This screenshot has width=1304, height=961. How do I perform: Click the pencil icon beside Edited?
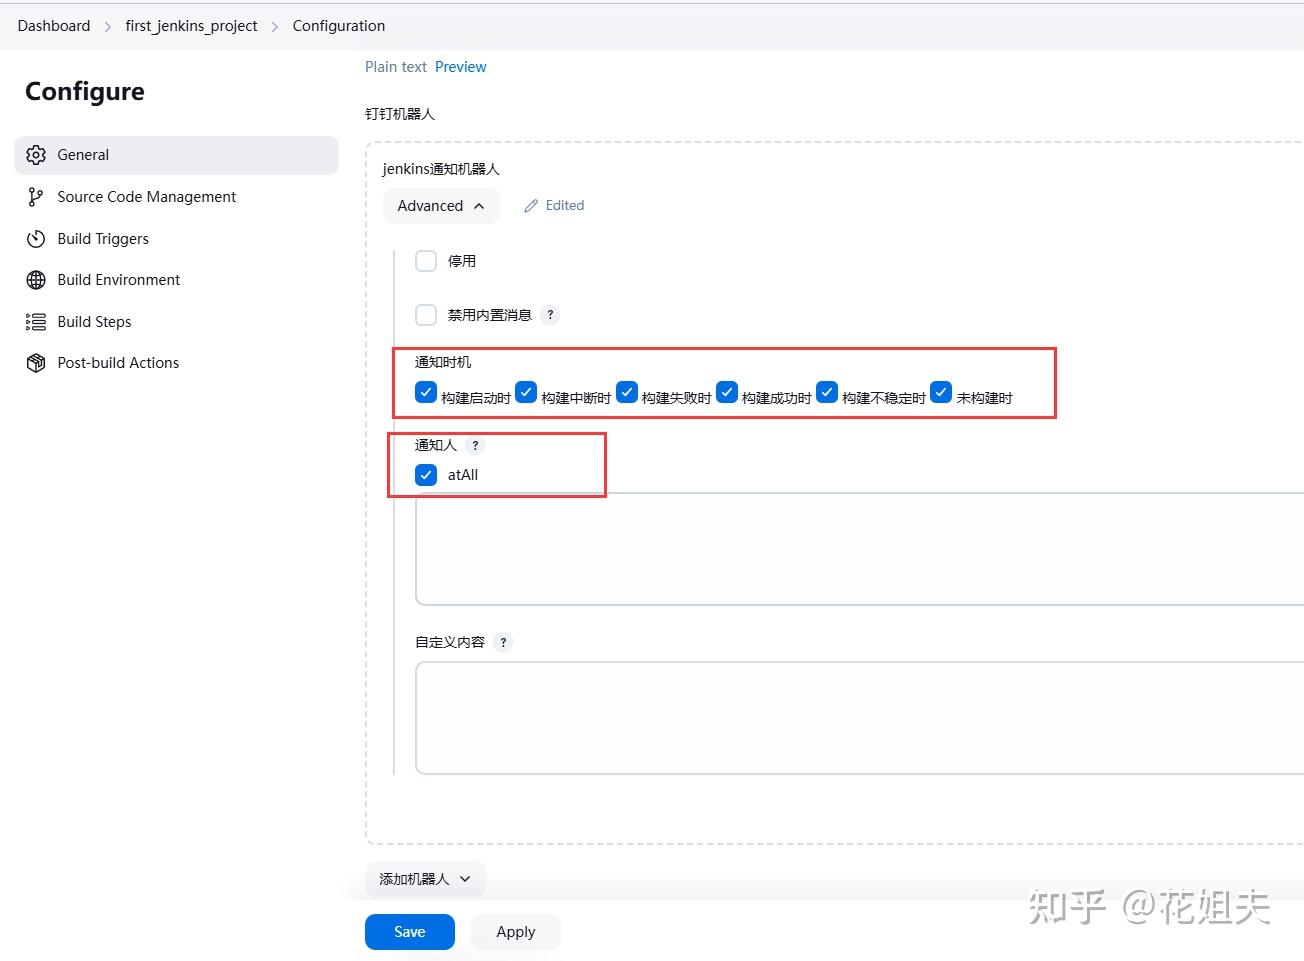531,206
